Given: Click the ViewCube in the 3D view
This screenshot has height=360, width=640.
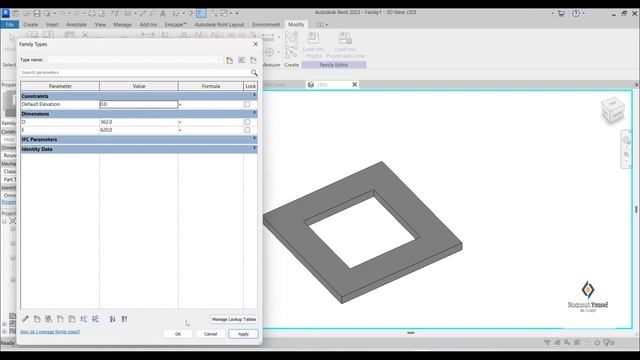Looking at the screenshot, I should coord(612,109).
